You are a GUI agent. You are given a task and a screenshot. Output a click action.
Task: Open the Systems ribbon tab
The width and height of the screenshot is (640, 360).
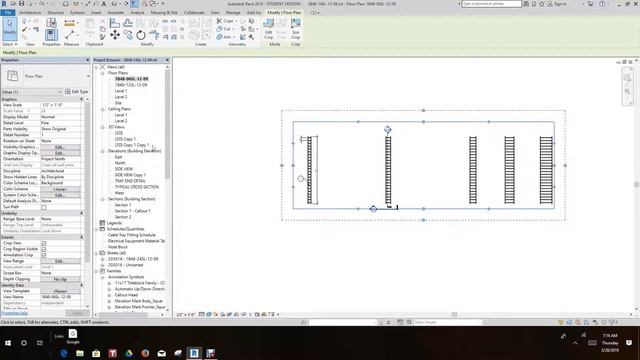pyautogui.click(x=77, y=13)
